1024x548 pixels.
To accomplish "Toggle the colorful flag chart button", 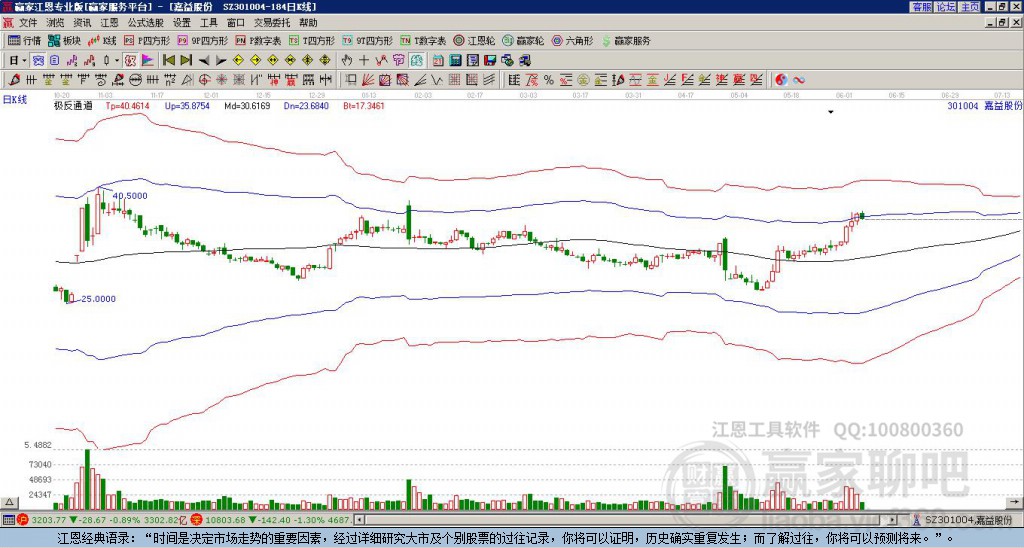I will (148, 60).
